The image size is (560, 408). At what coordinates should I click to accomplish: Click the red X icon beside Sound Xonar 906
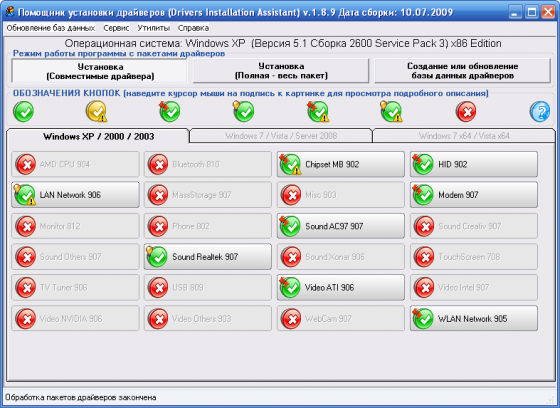click(291, 257)
